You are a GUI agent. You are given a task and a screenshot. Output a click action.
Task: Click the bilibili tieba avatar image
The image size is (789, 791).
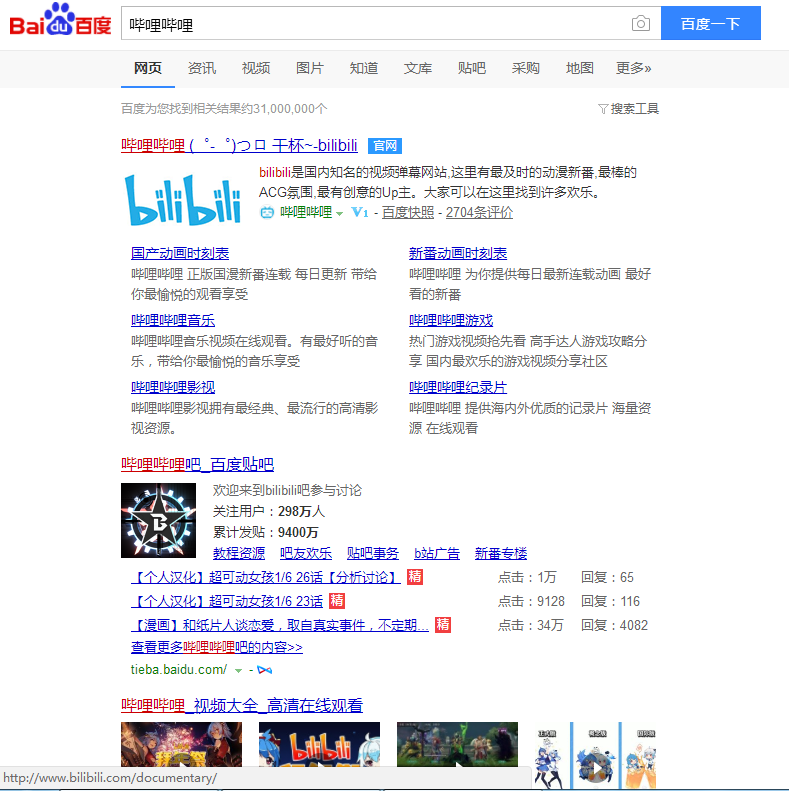click(158, 520)
